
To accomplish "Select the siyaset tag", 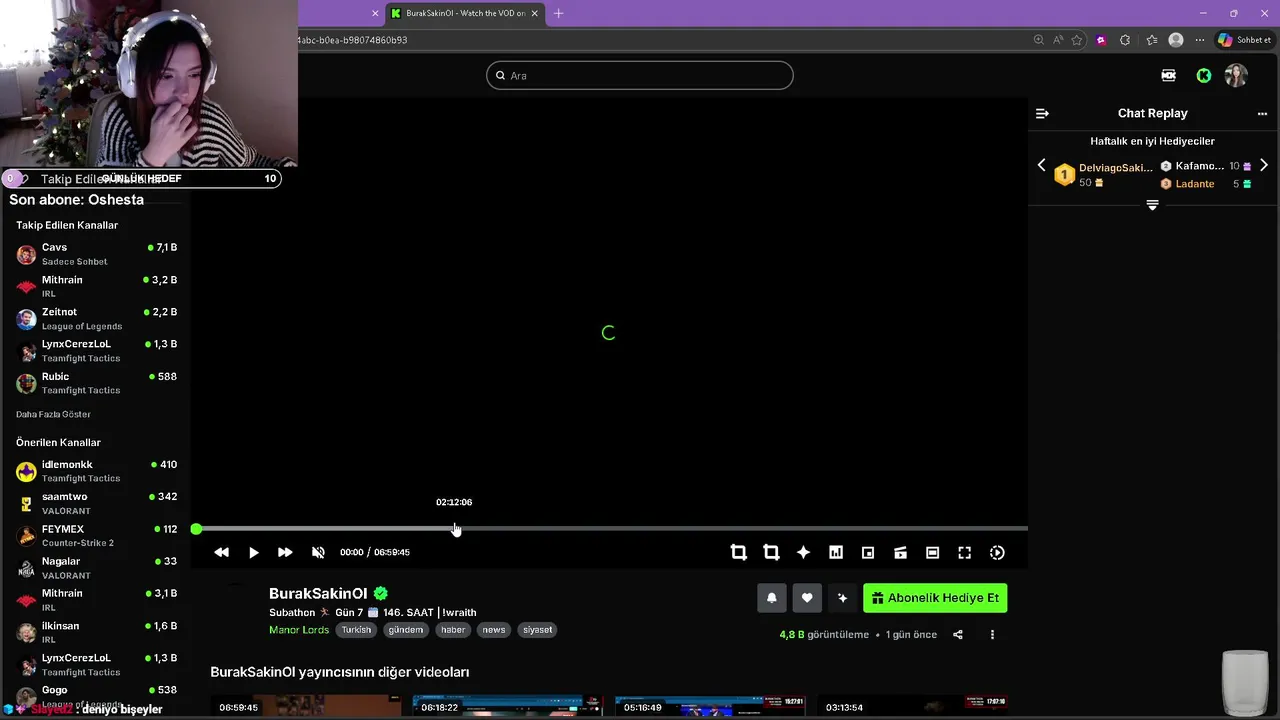I will pyautogui.click(x=537, y=630).
